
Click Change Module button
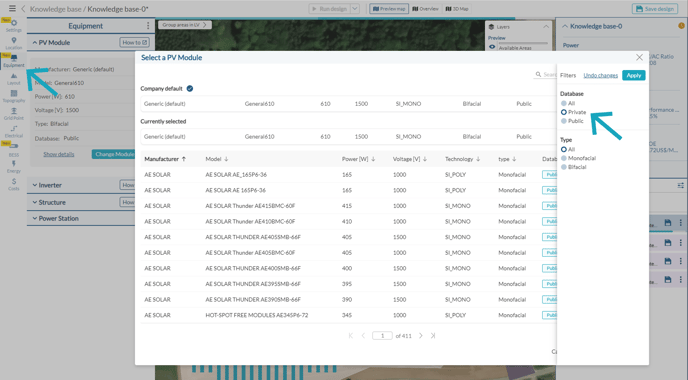tap(114, 154)
